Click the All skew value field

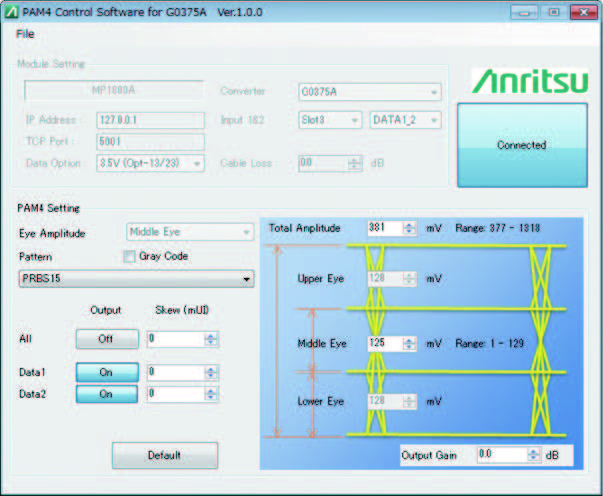175,339
